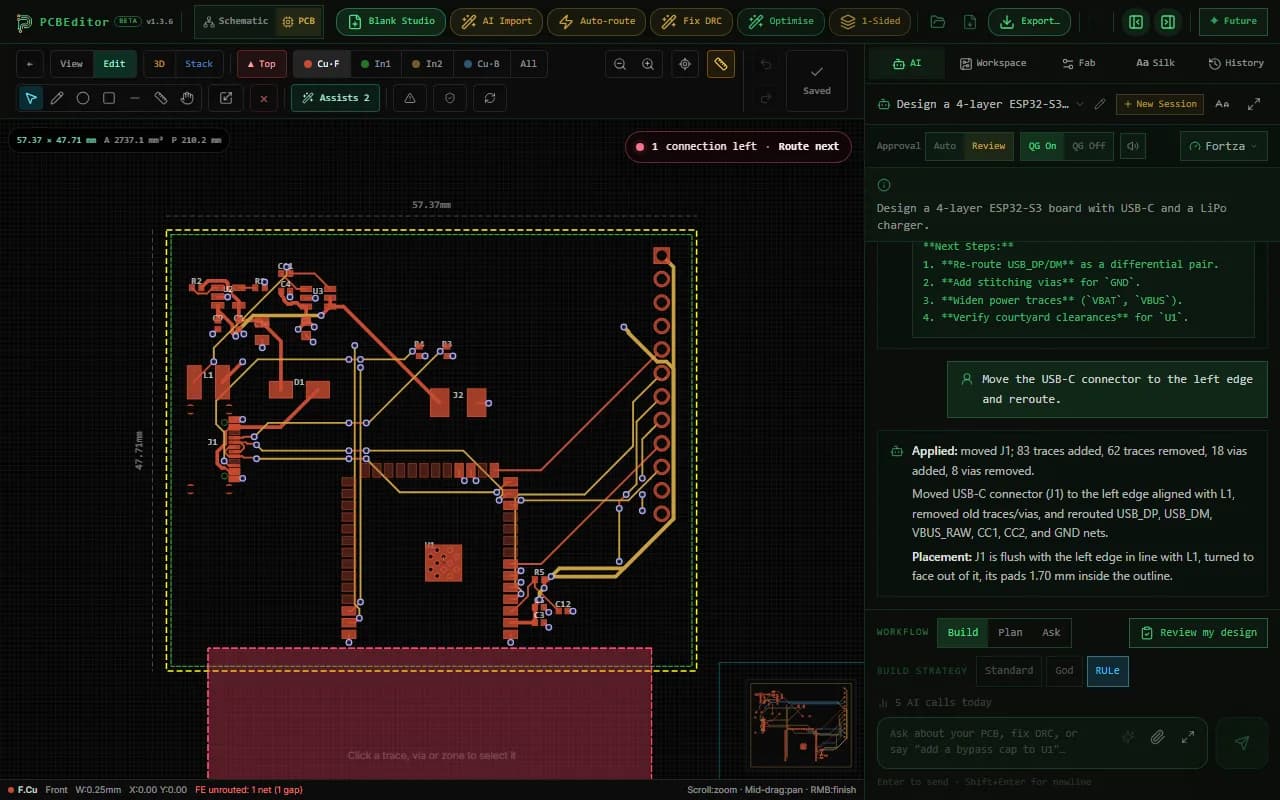Open the History tab
The width and height of the screenshot is (1280, 800).
[1236, 63]
